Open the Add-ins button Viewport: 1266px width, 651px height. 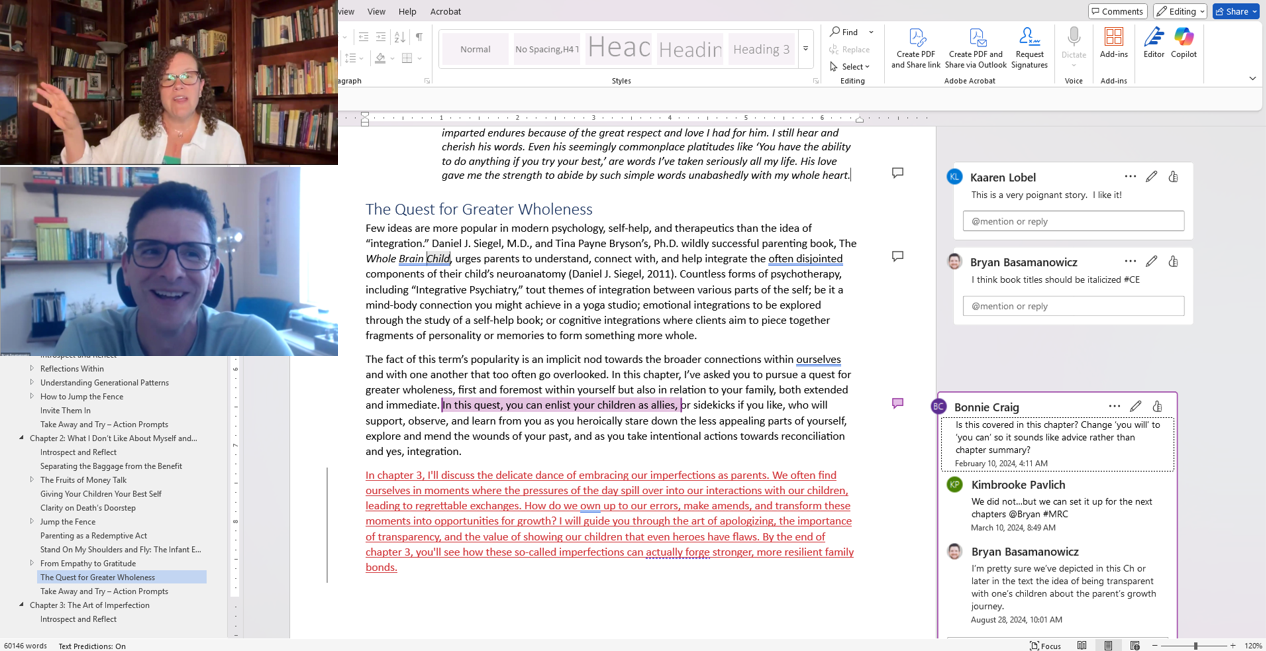point(1113,43)
